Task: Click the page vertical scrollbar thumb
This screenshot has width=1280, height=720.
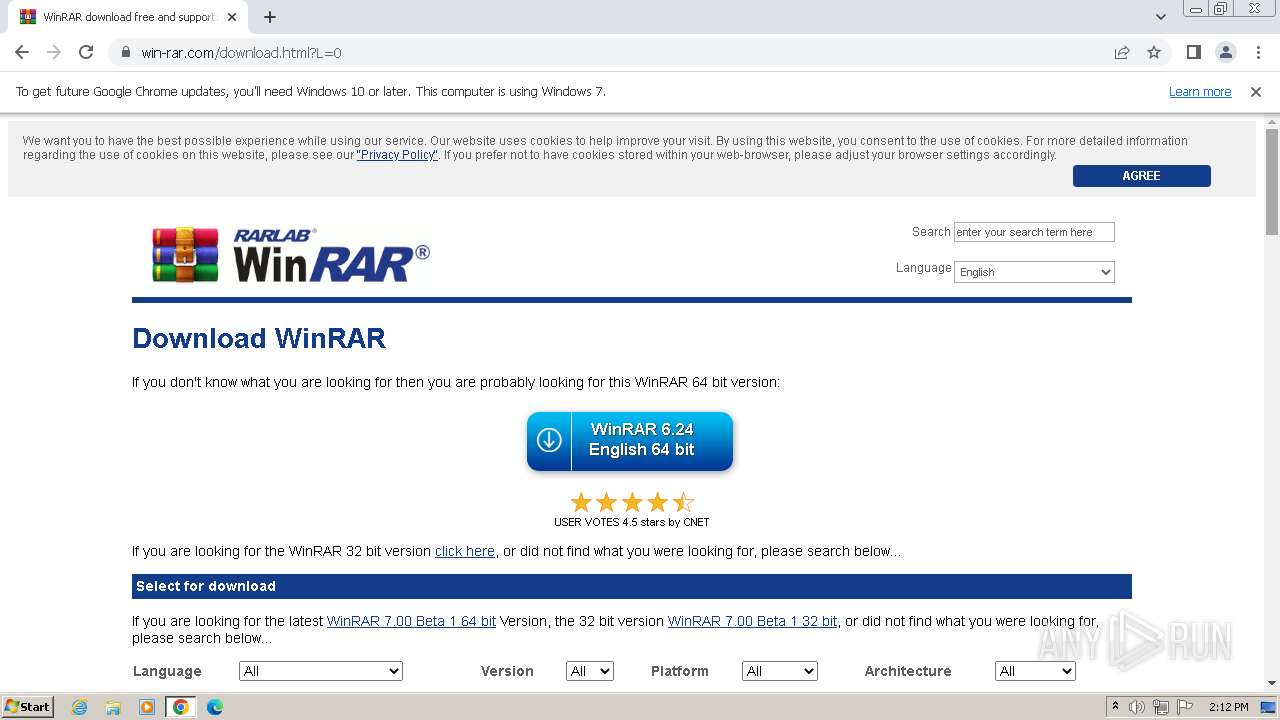Action: [x=1272, y=182]
